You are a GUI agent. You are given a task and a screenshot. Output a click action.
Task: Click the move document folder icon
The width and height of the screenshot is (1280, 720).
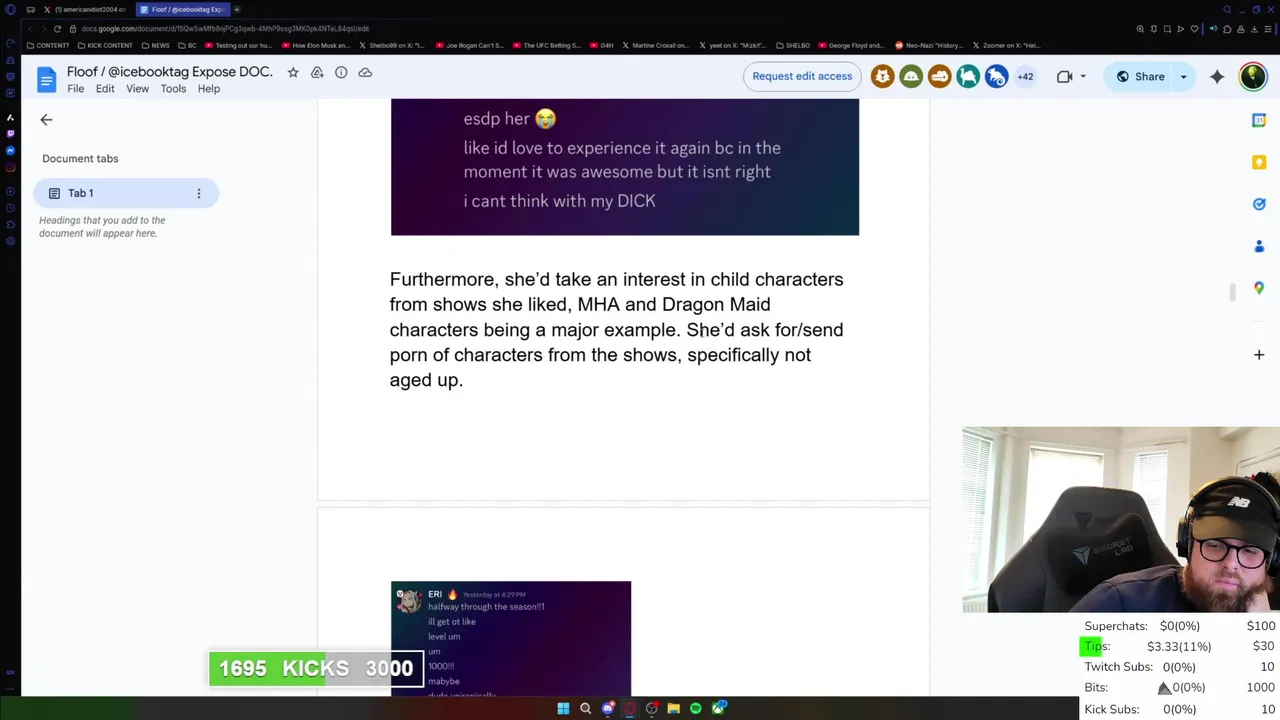(x=317, y=72)
